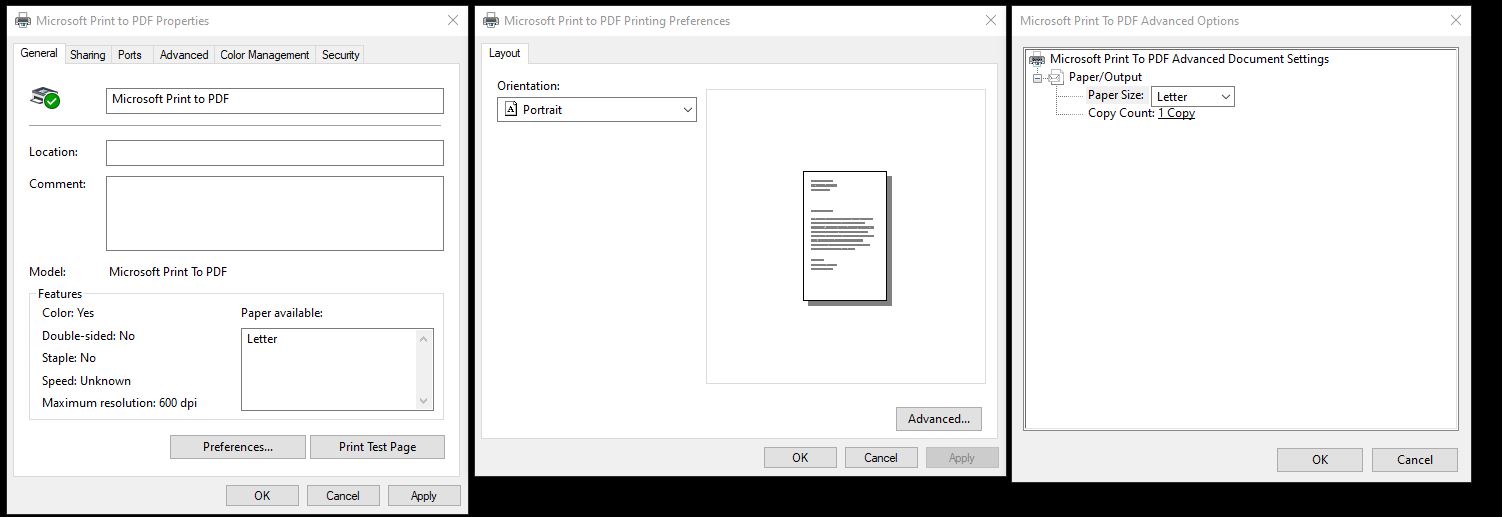The image size is (1502, 517).
Task: Click the Location input field
Action: [275, 152]
